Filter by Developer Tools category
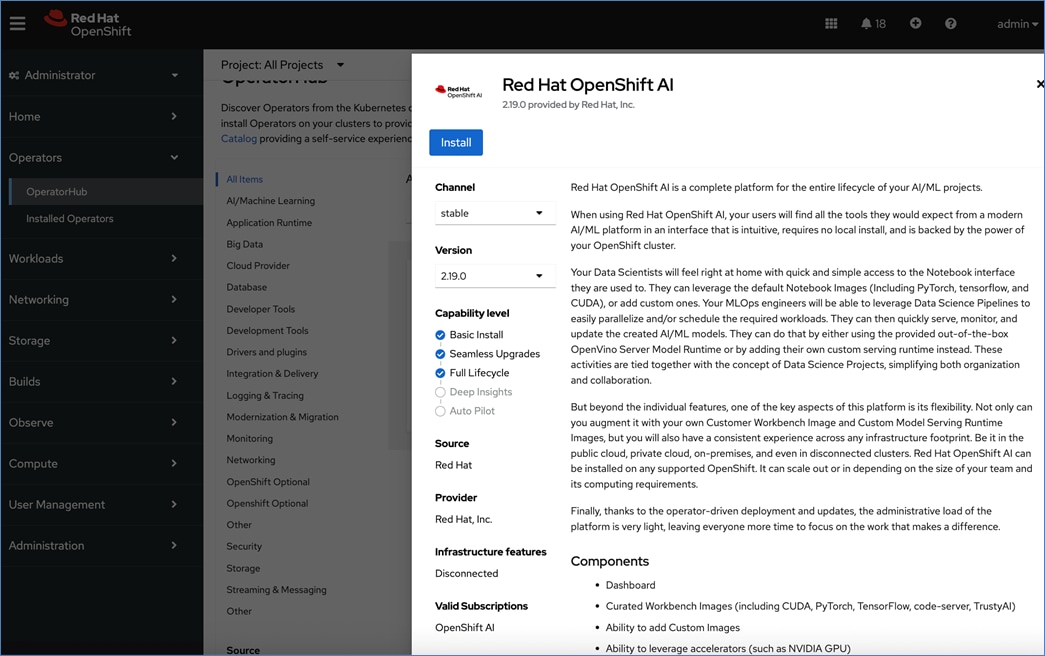 (x=261, y=309)
